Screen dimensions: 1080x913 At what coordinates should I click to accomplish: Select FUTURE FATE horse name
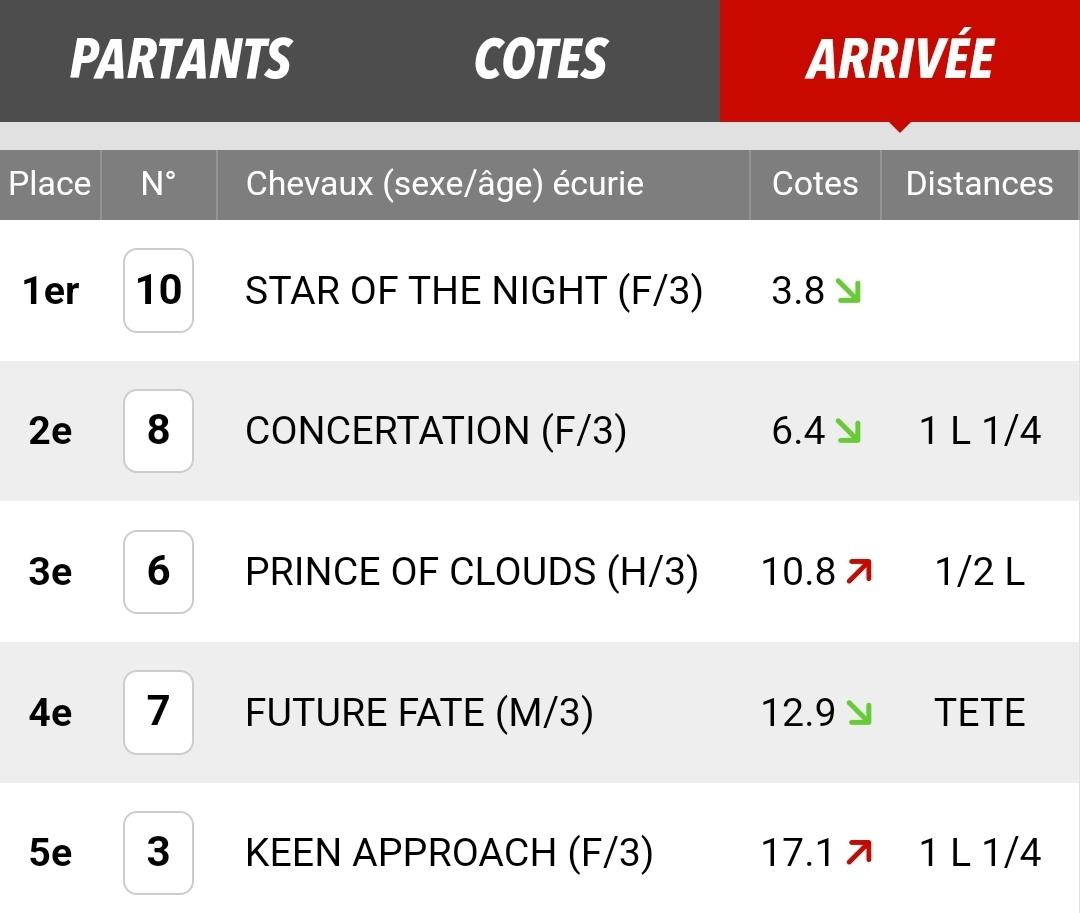365,712
